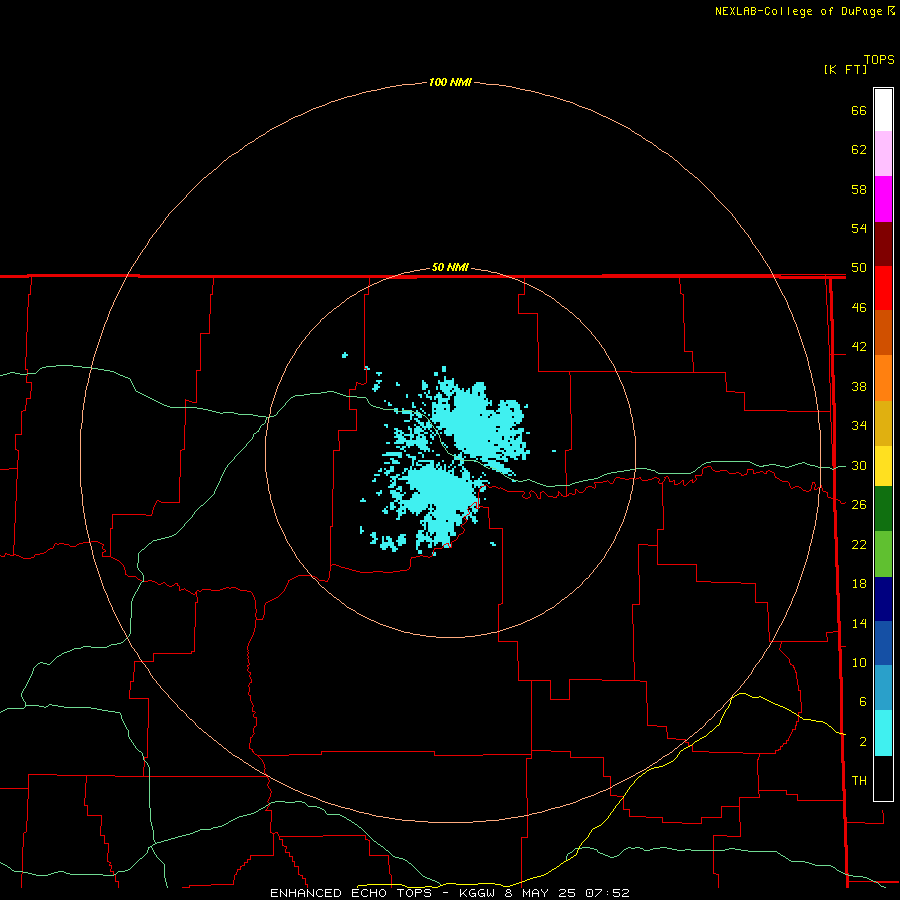
Task: Click the '14' legend value
Action: pyautogui.click(x=859, y=623)
